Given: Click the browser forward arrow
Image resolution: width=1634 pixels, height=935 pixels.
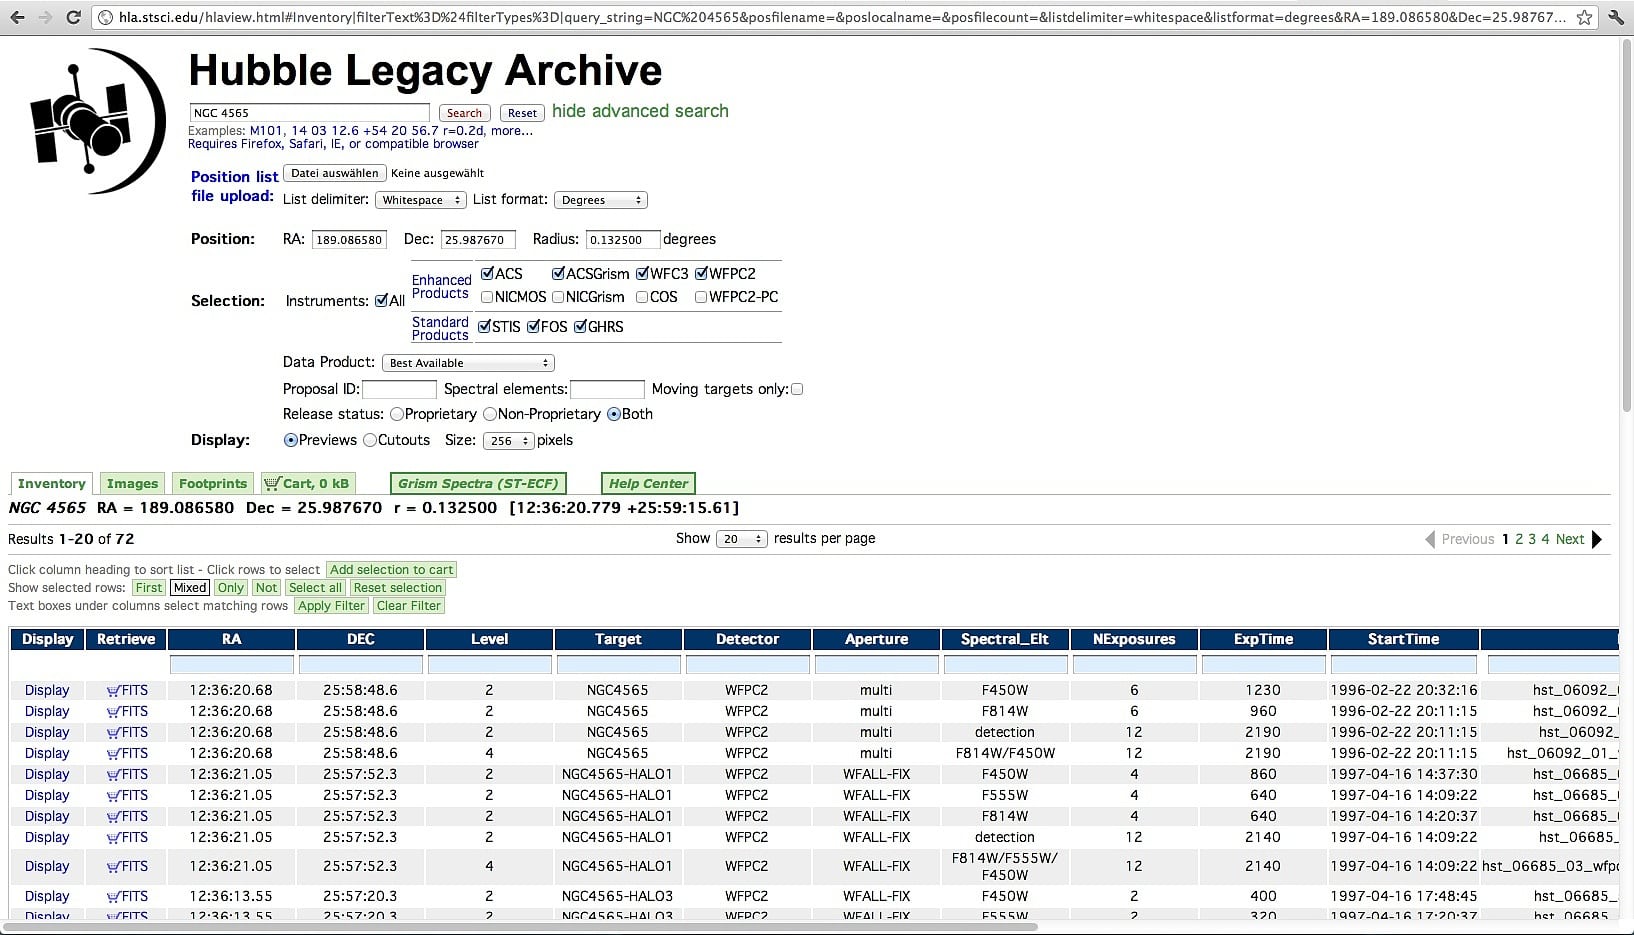Looking at the screenshot, I should pyautogui.click(x=44, y=17).
